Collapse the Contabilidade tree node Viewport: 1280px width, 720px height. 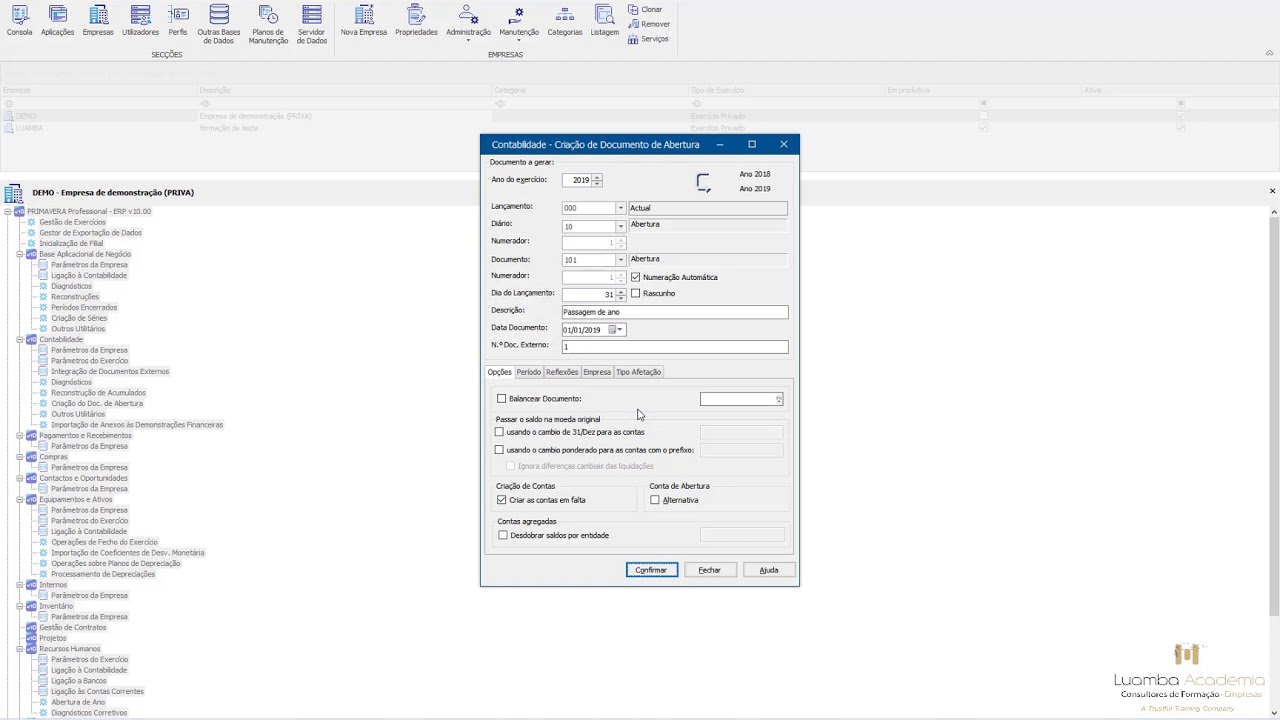pyautogui.click(x=19, y=340)
